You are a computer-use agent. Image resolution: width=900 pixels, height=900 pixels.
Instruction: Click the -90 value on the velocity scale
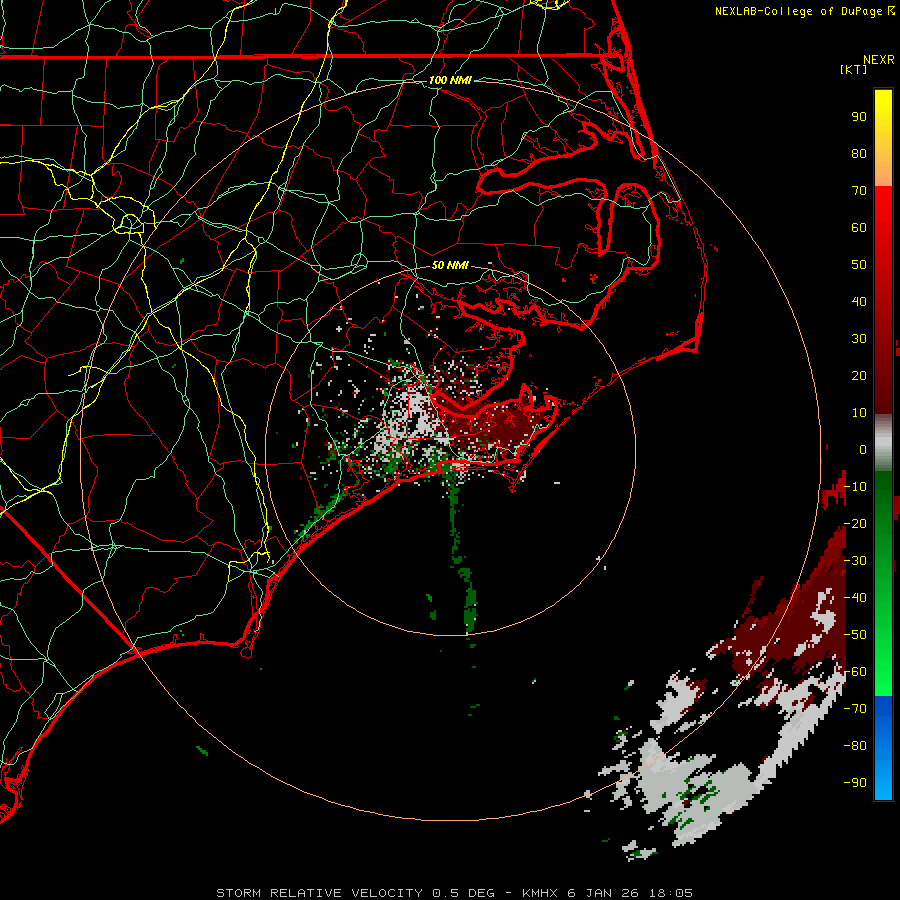[x=855, y=783]
